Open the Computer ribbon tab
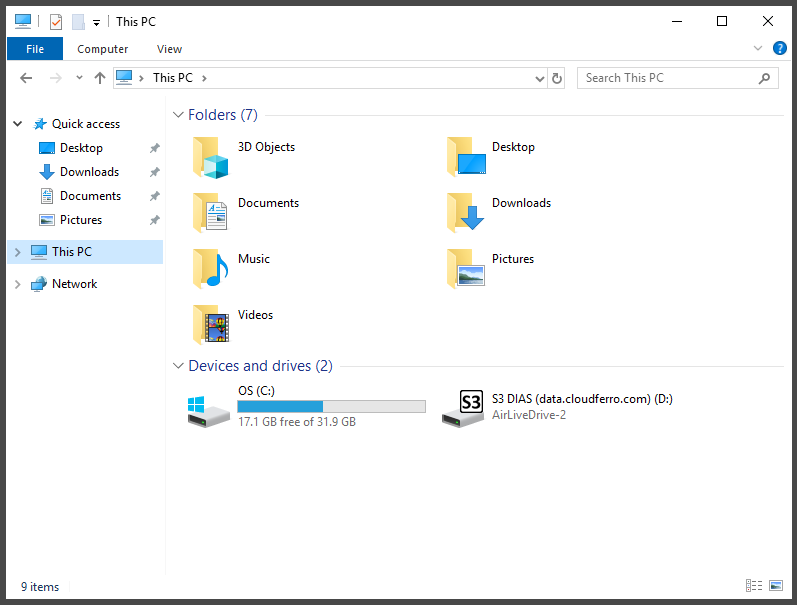 103,49
